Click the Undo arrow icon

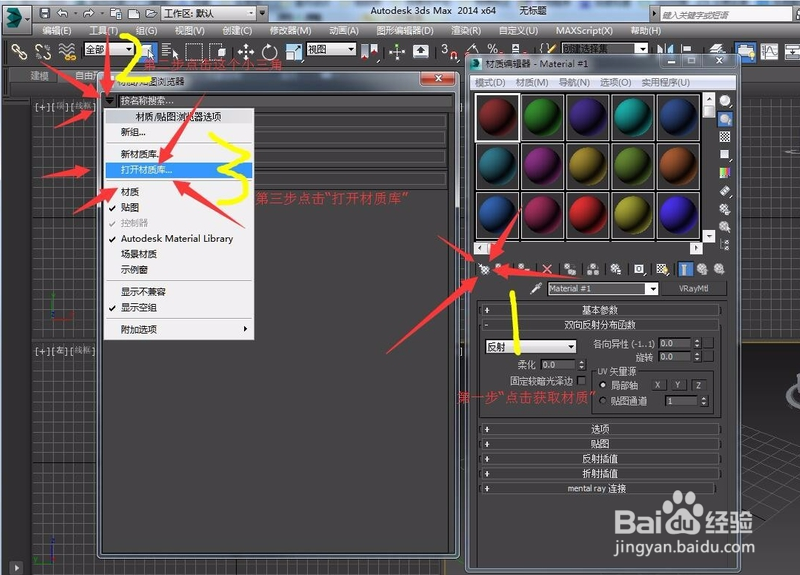click(62, 13)
